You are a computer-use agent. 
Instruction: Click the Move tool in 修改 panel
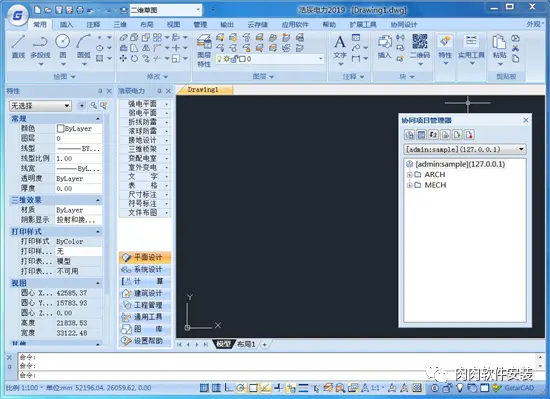(123, 59)
